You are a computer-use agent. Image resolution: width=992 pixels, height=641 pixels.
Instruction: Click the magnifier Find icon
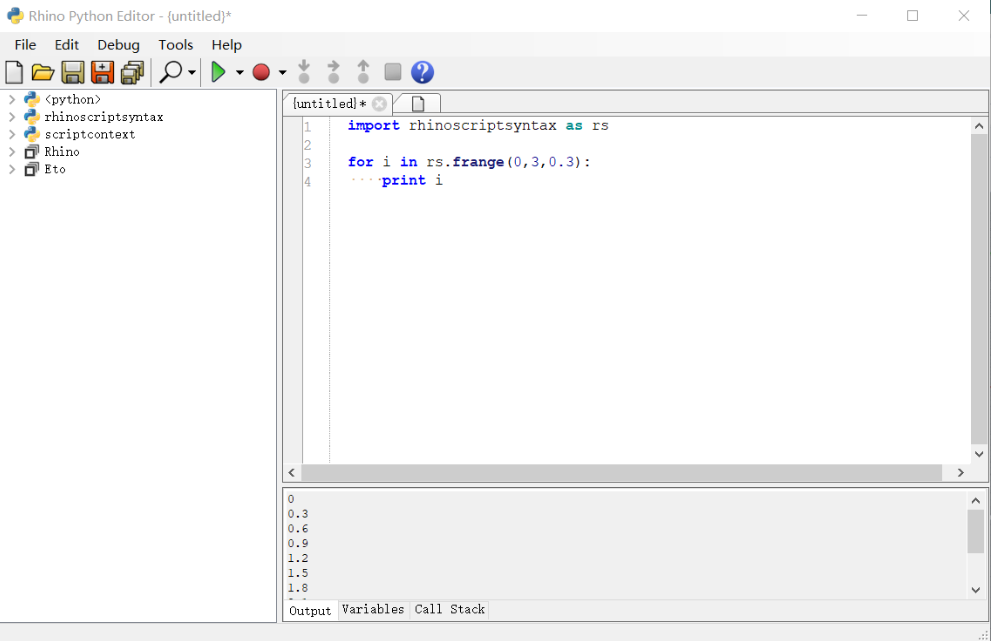(171, 72)
